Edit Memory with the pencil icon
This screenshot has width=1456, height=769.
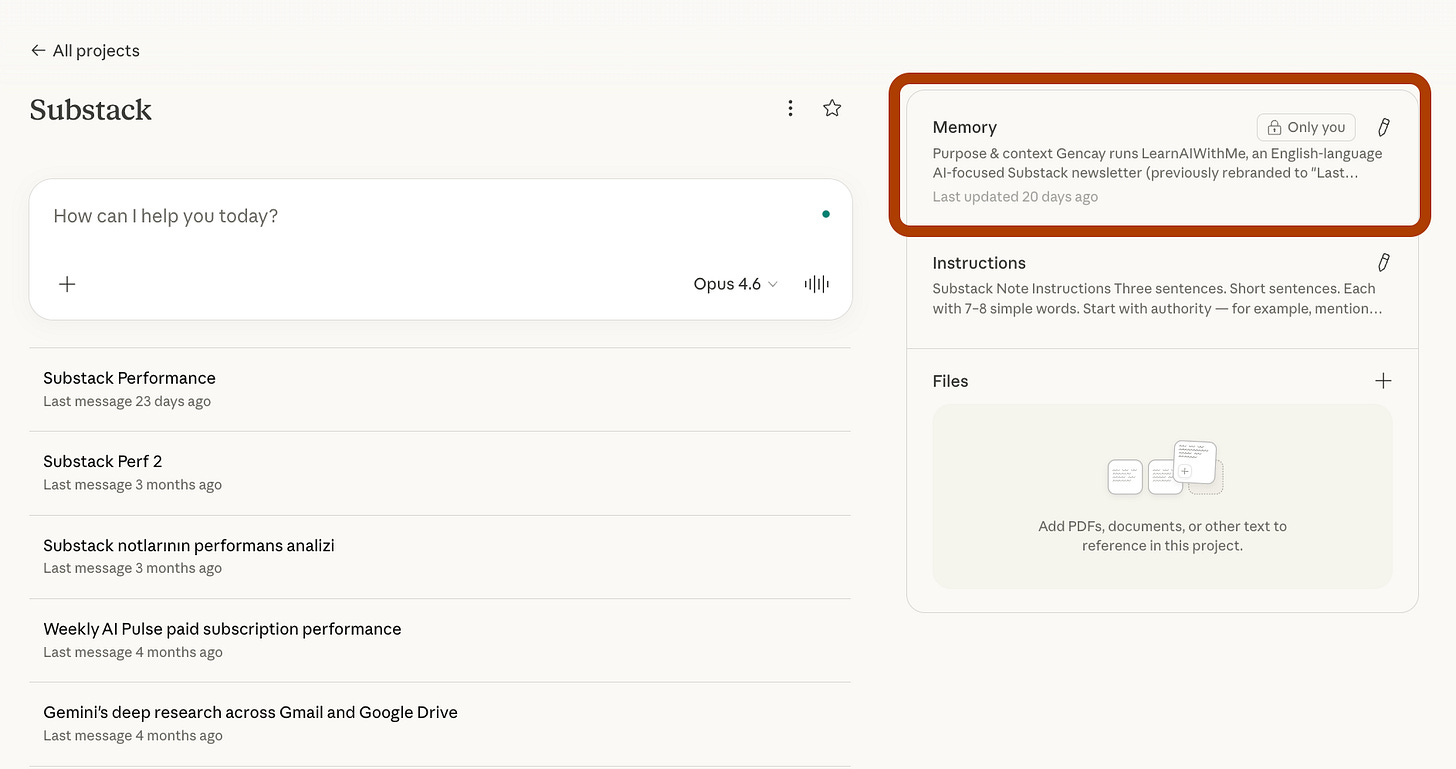coord(1384,127)
